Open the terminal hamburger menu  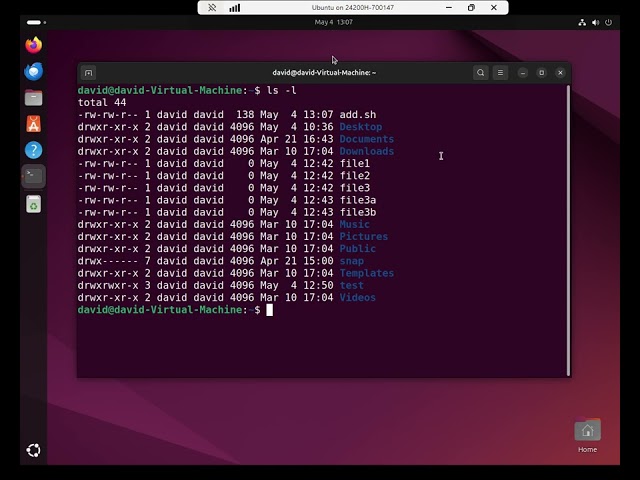click(500, 73)
